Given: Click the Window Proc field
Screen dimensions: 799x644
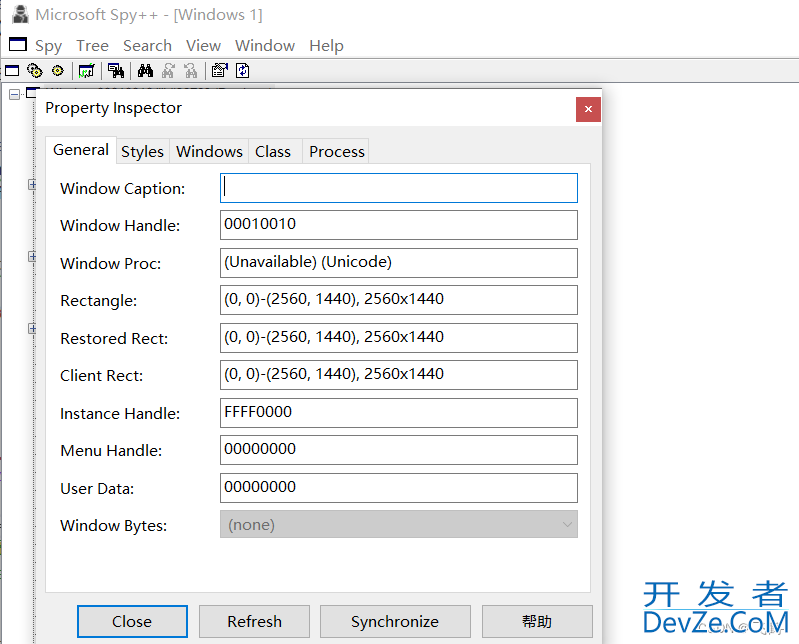Looking at the screenshot, I should [398, 263].
